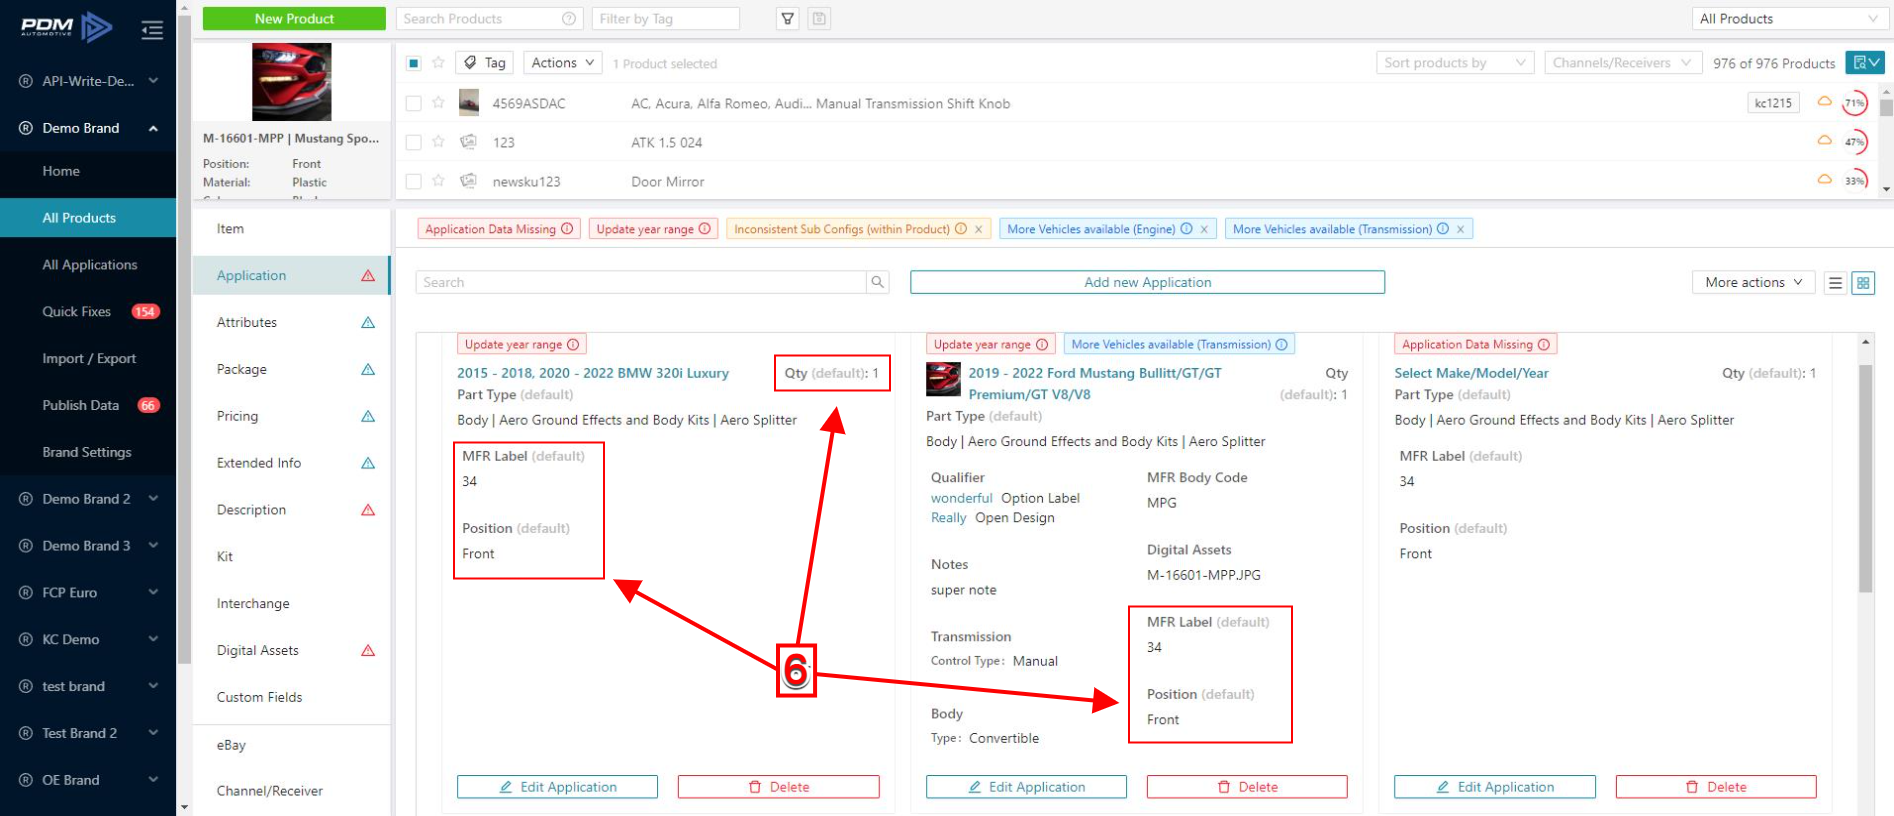Click the application cards vertical scrollbar

pyautogui.click(x=1865, y=480)
